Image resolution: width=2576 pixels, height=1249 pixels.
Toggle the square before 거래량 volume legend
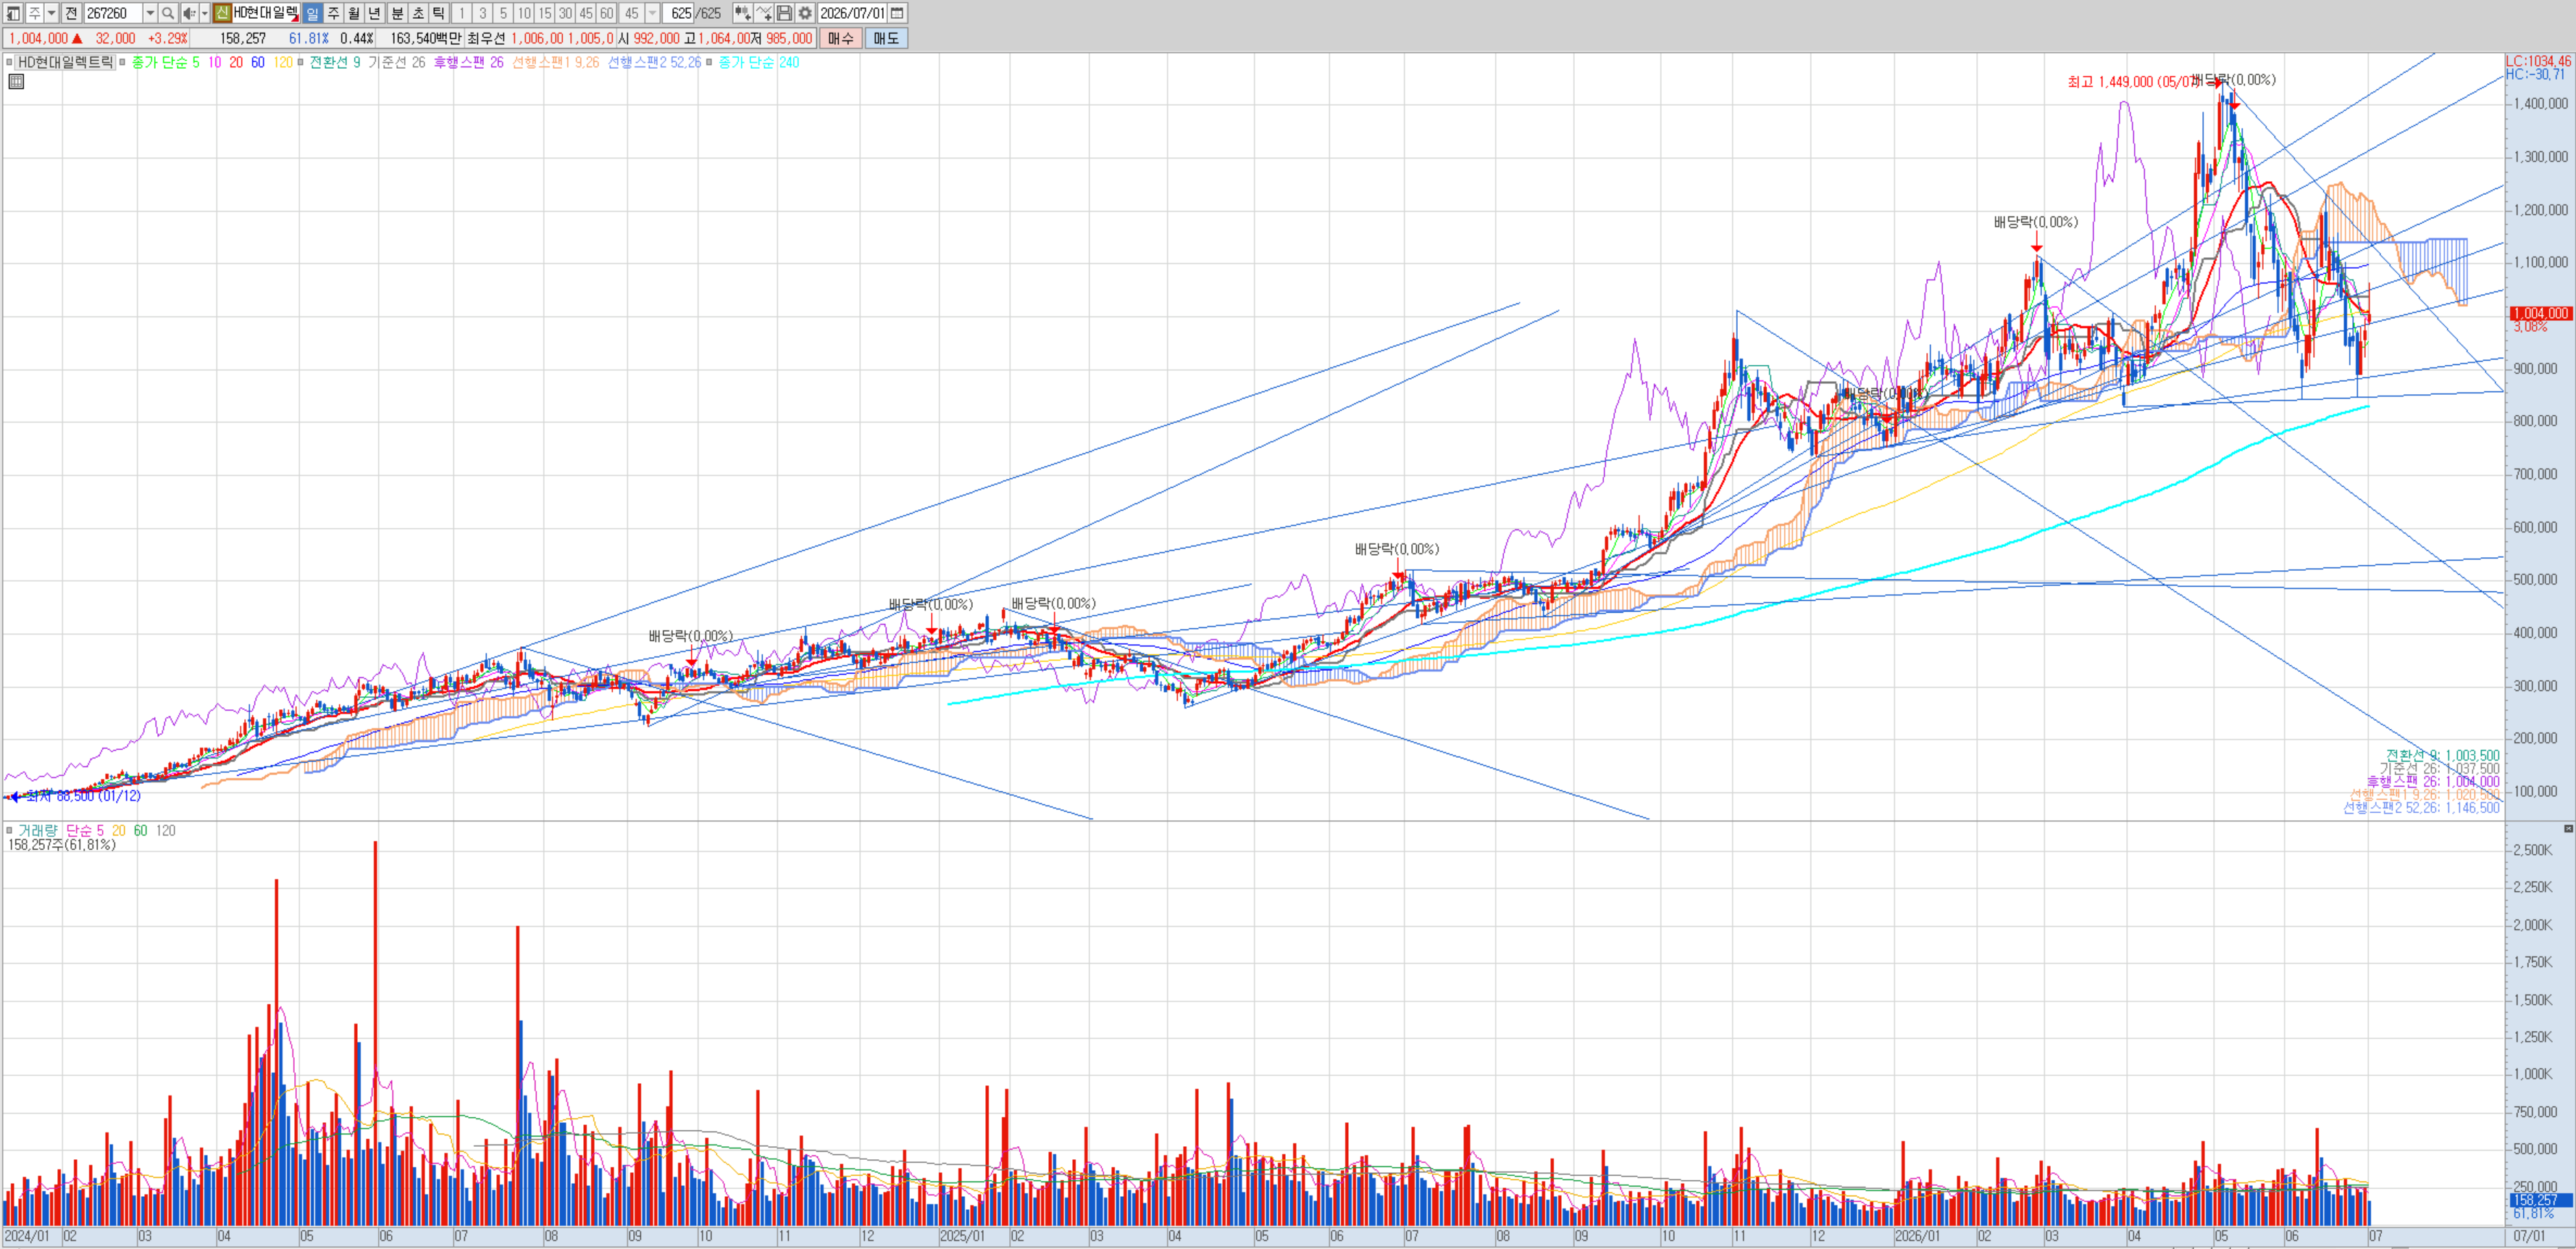10,830
